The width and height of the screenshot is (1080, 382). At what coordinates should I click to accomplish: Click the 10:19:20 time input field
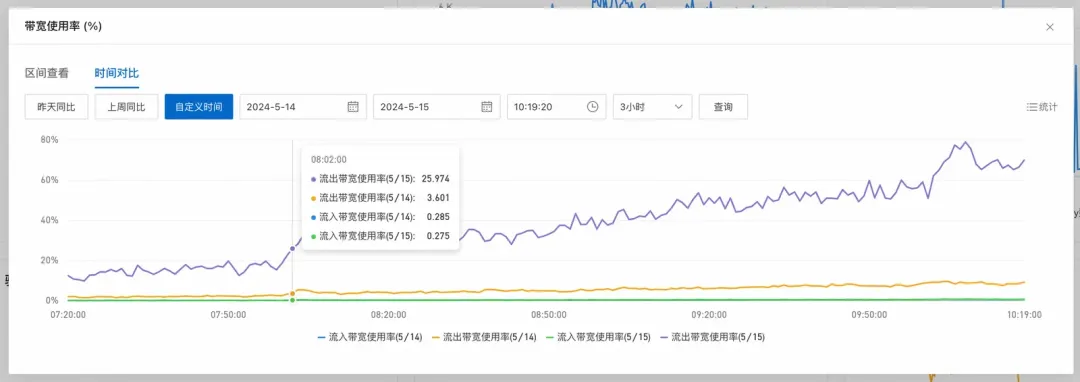tap(557, 107)
